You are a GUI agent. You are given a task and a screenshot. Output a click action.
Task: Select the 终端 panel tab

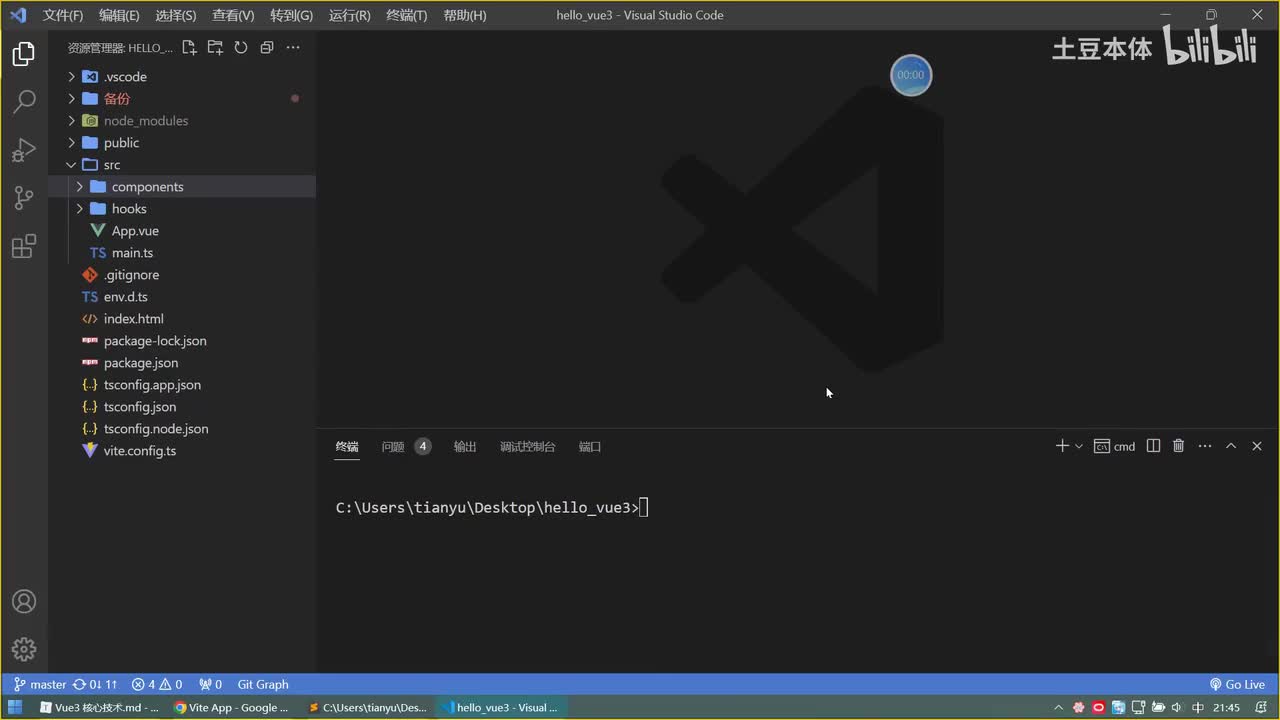(x=347, y=447)
